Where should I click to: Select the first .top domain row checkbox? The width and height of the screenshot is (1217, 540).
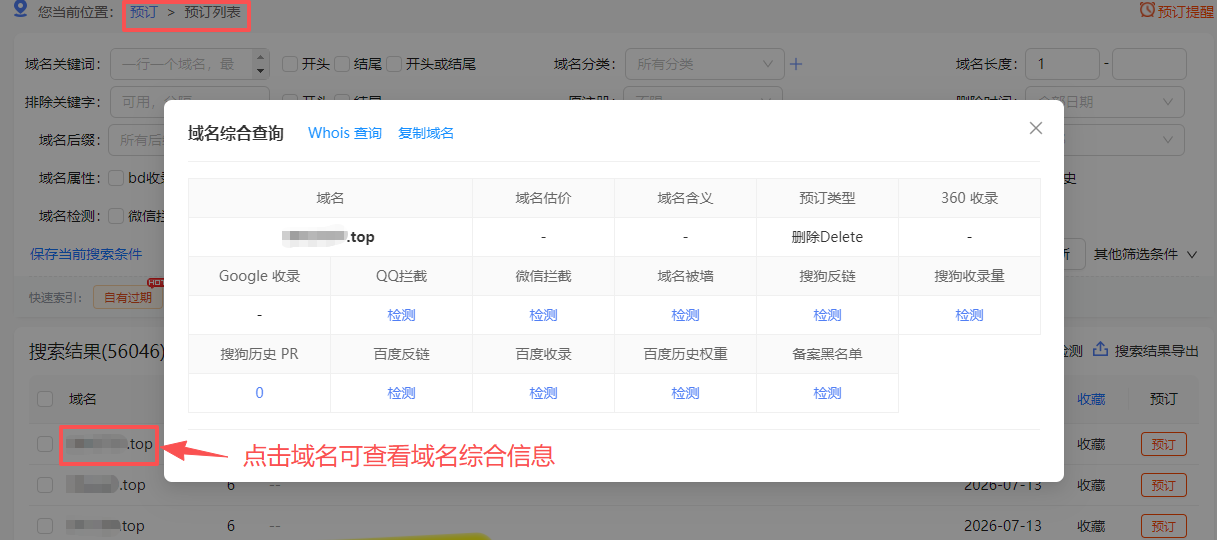45,444
